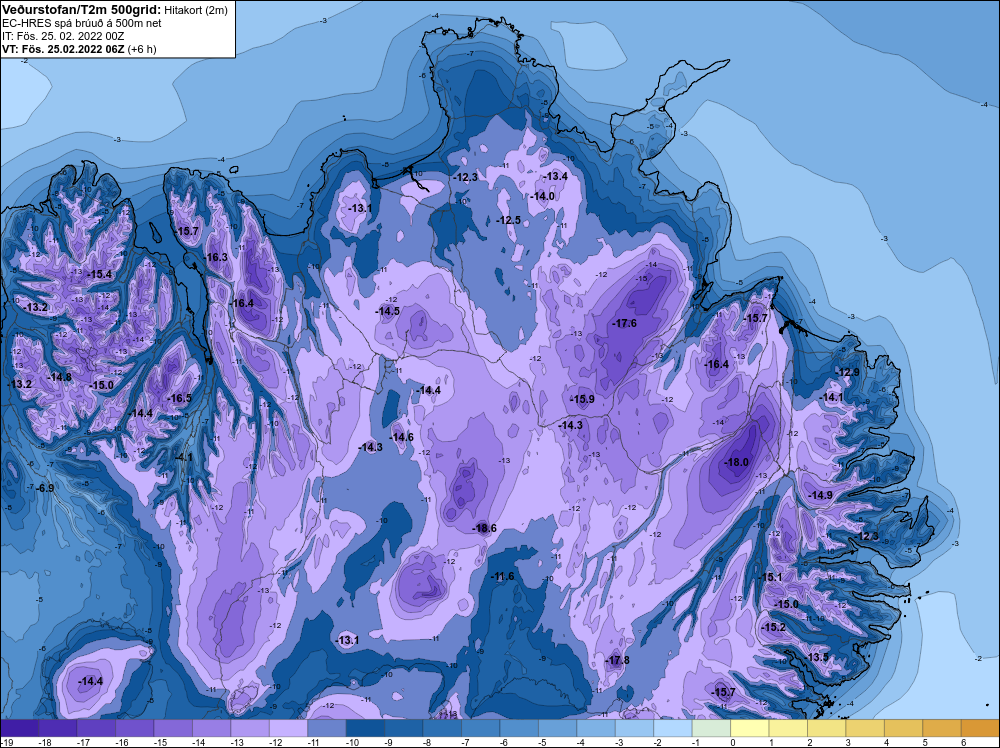Image resolution: width=1000 pixels, height=748 pixels.
Task: Click the -14.5 temperature value on the map
Action: click(x=387, y=311)
